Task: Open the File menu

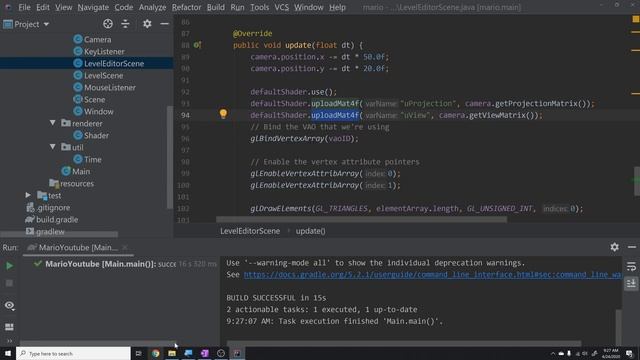Action: click(x=24, y=7)
